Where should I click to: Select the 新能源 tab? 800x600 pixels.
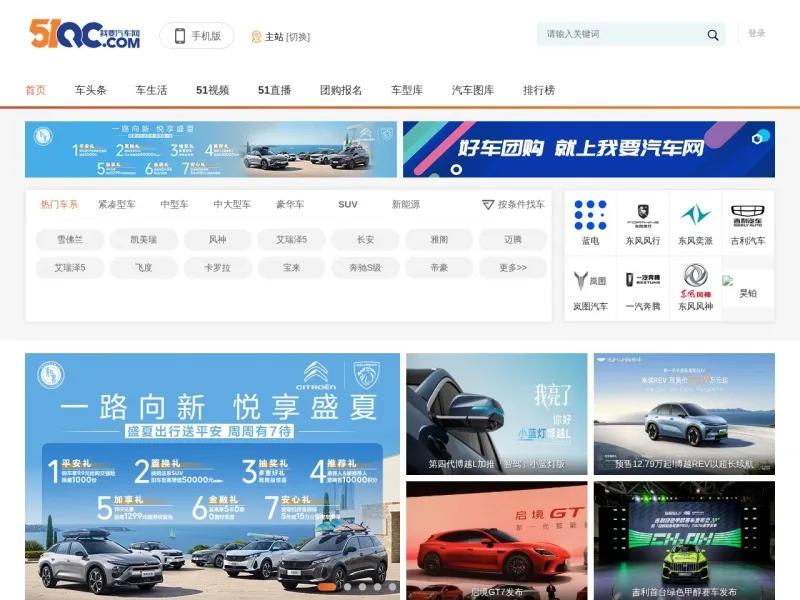406,205
